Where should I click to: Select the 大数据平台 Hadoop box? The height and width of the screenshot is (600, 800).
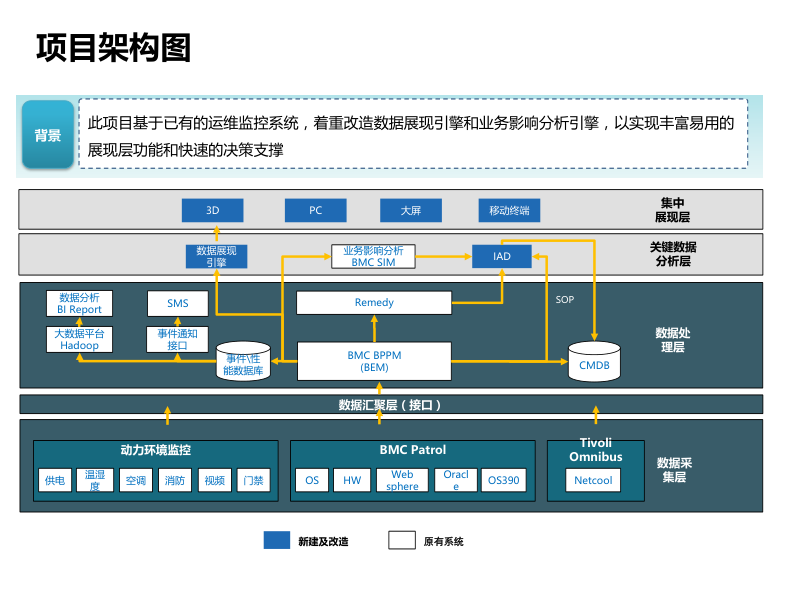click(79, 339)
